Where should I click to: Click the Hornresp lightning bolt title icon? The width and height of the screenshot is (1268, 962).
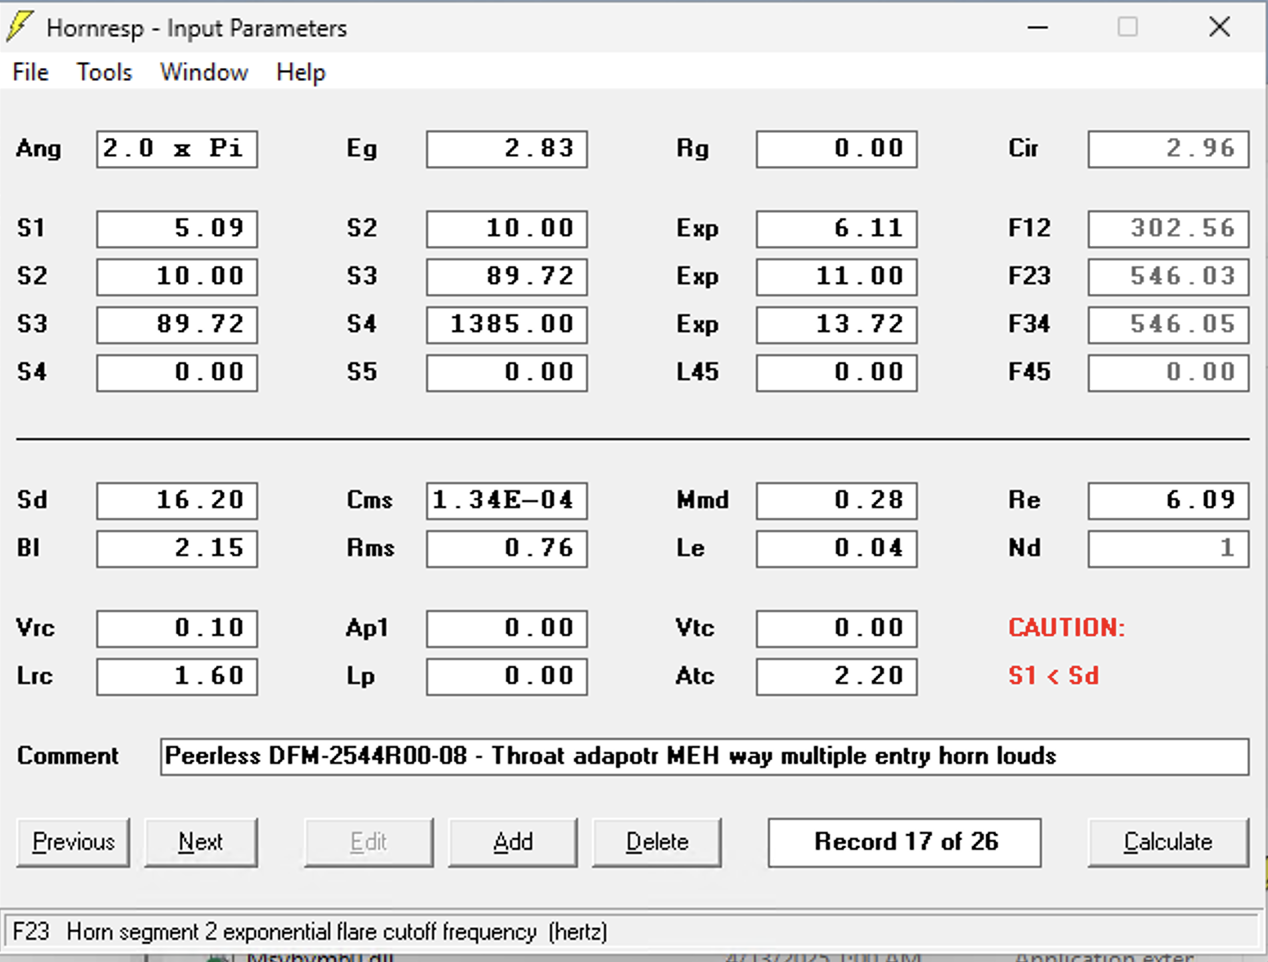click(x=20, y=27)
